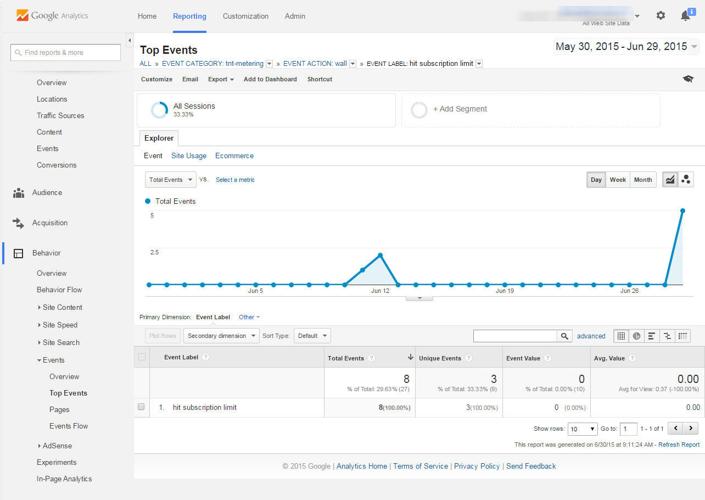Switch to pivot table view icon
This screenshot has height=500, width=705.
684,336
